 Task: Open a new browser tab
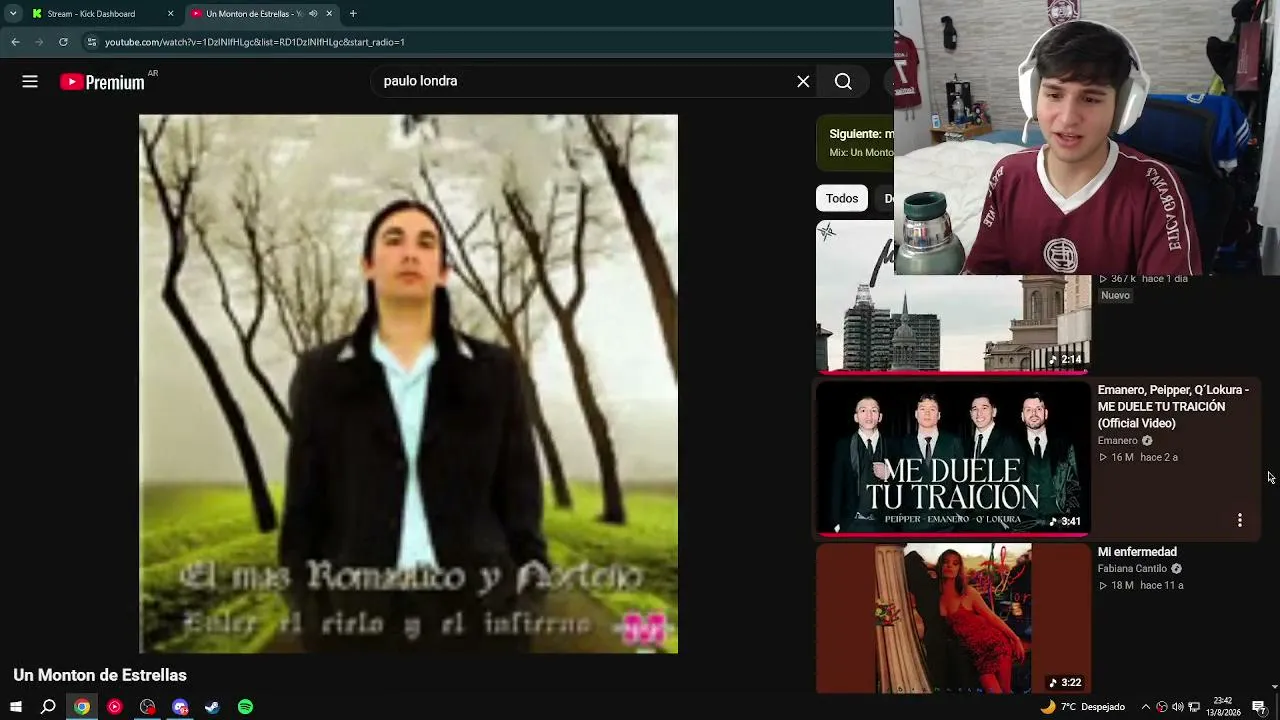[353, 14]
